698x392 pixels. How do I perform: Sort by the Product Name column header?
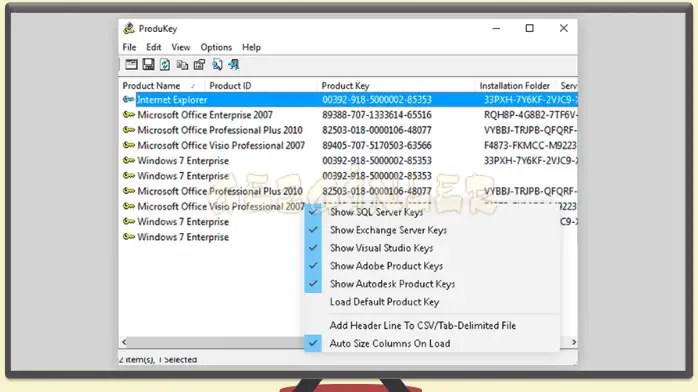click(162, 85)
